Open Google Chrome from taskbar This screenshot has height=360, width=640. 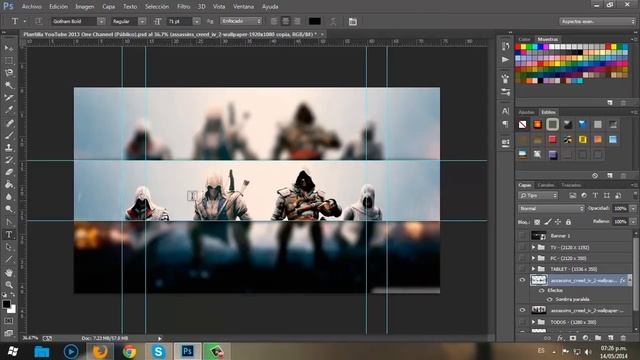(x=130, y=351)
